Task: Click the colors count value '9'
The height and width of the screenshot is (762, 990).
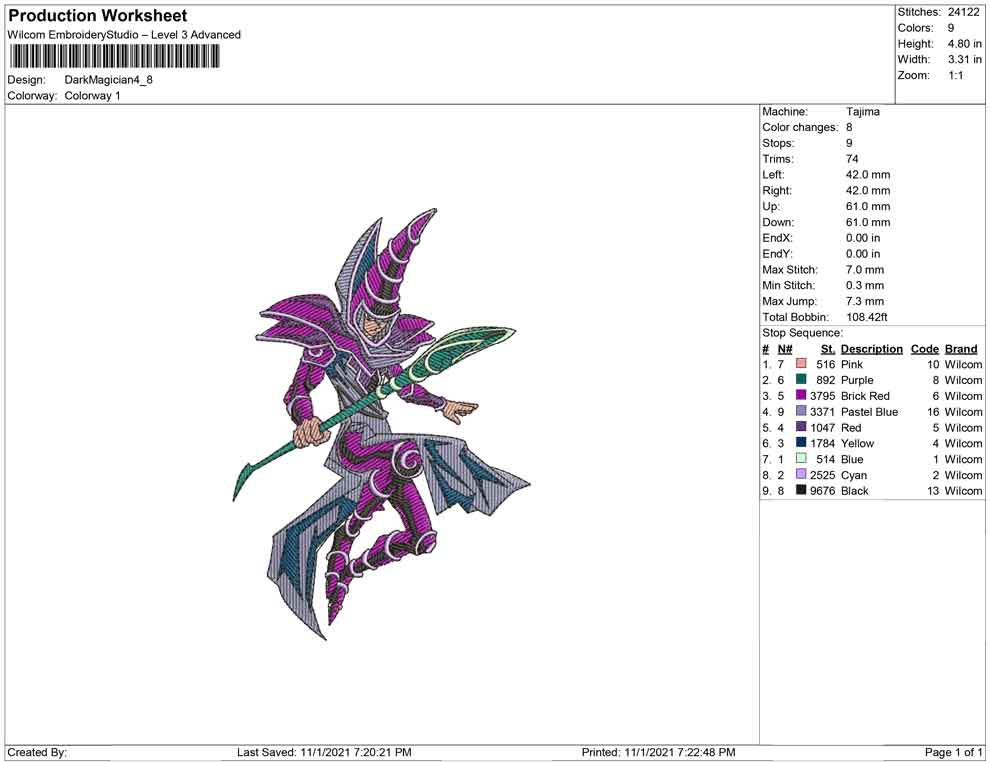Action: point(951,28)
